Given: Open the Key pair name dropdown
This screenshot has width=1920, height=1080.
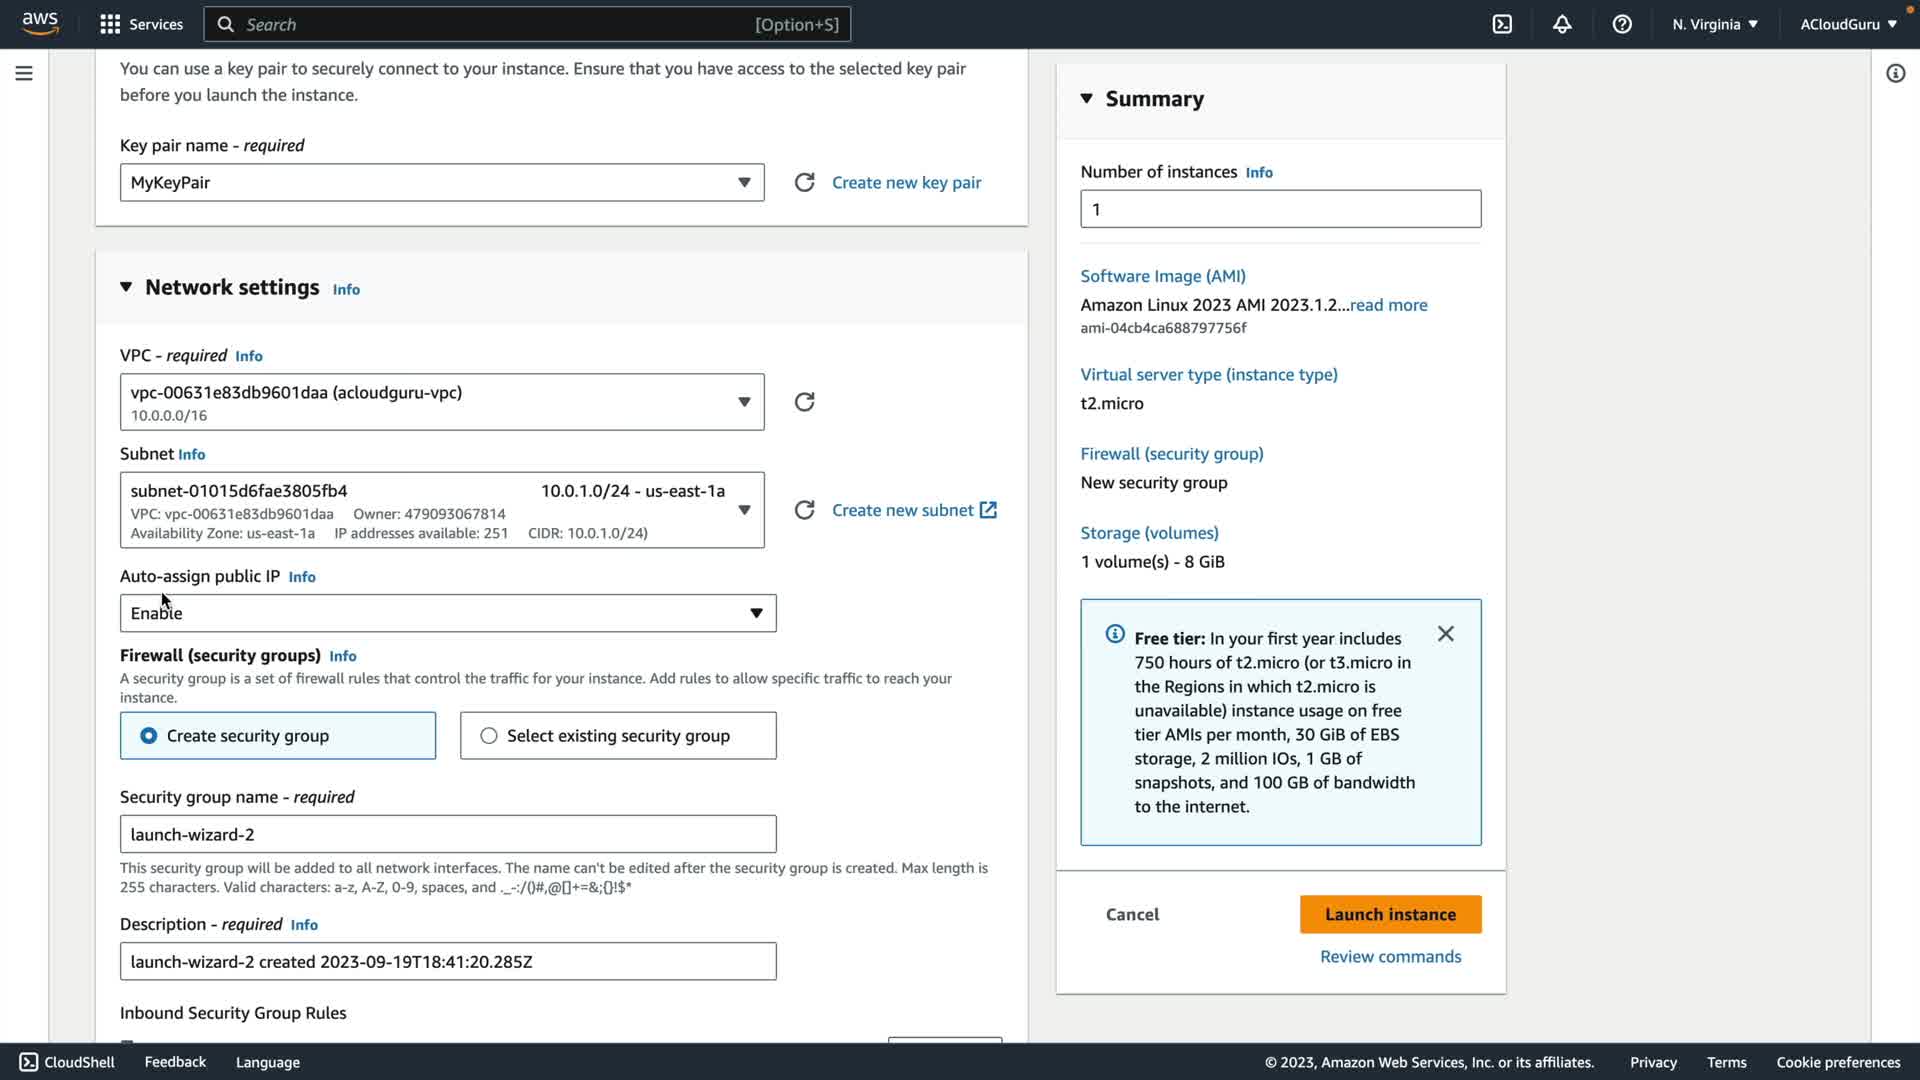Looking at the screenshot, I should (x=442, y=183).
